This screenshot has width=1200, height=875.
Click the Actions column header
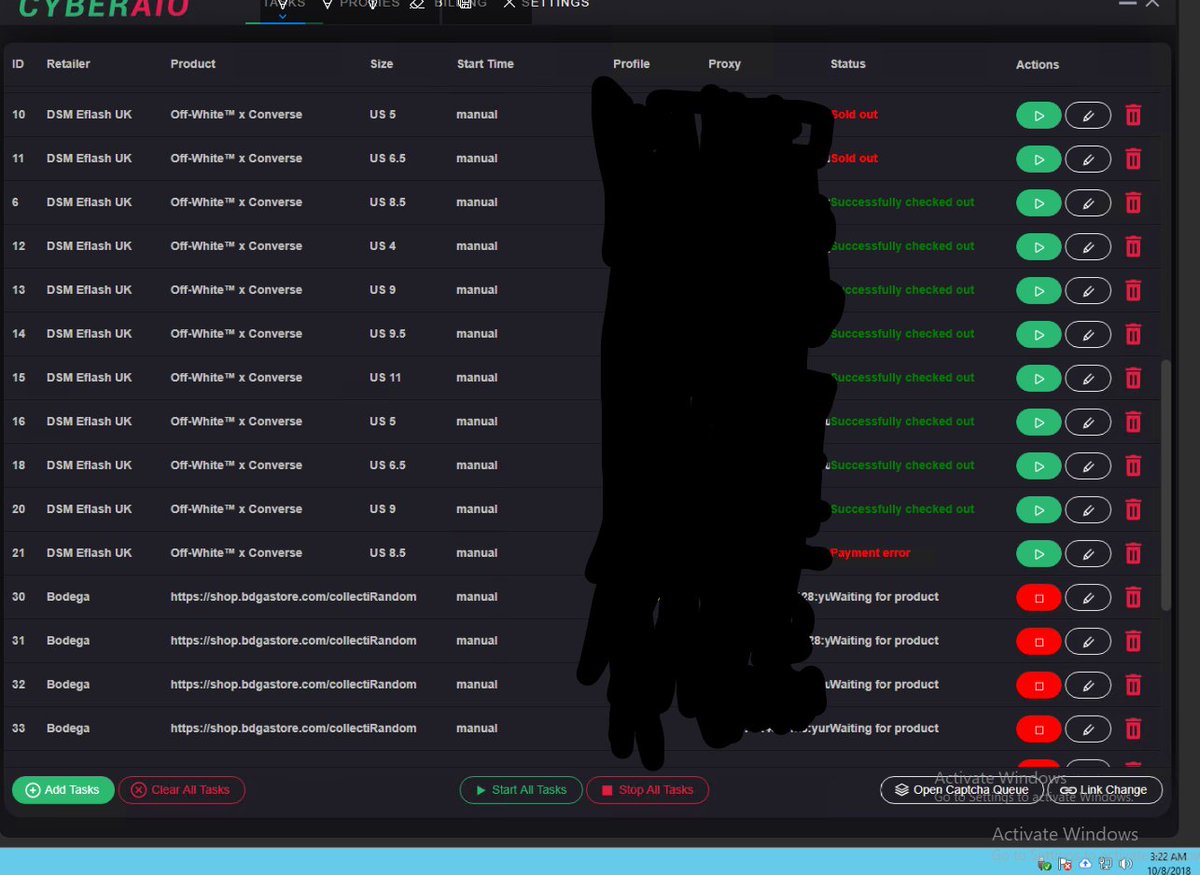1037,65
